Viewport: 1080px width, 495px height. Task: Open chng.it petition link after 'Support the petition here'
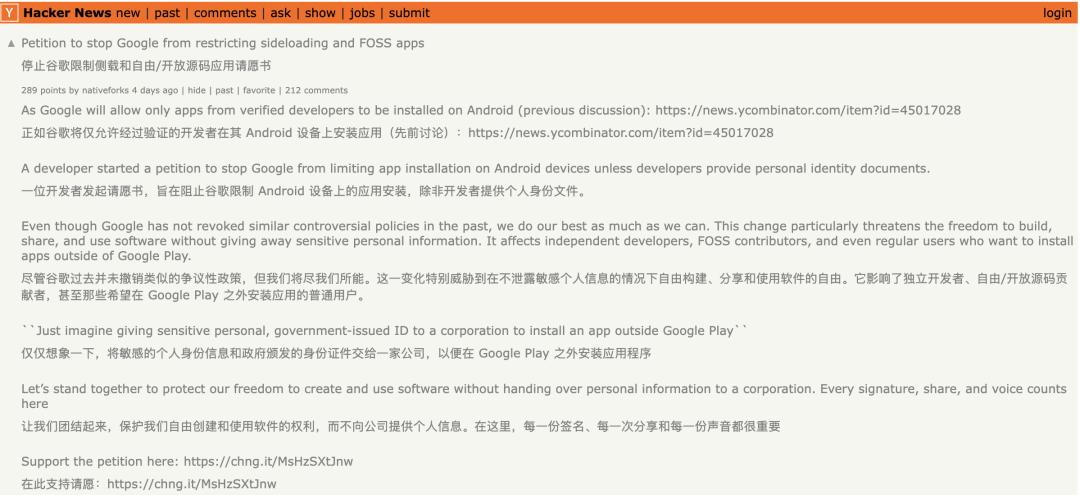(x=269, y=461)
